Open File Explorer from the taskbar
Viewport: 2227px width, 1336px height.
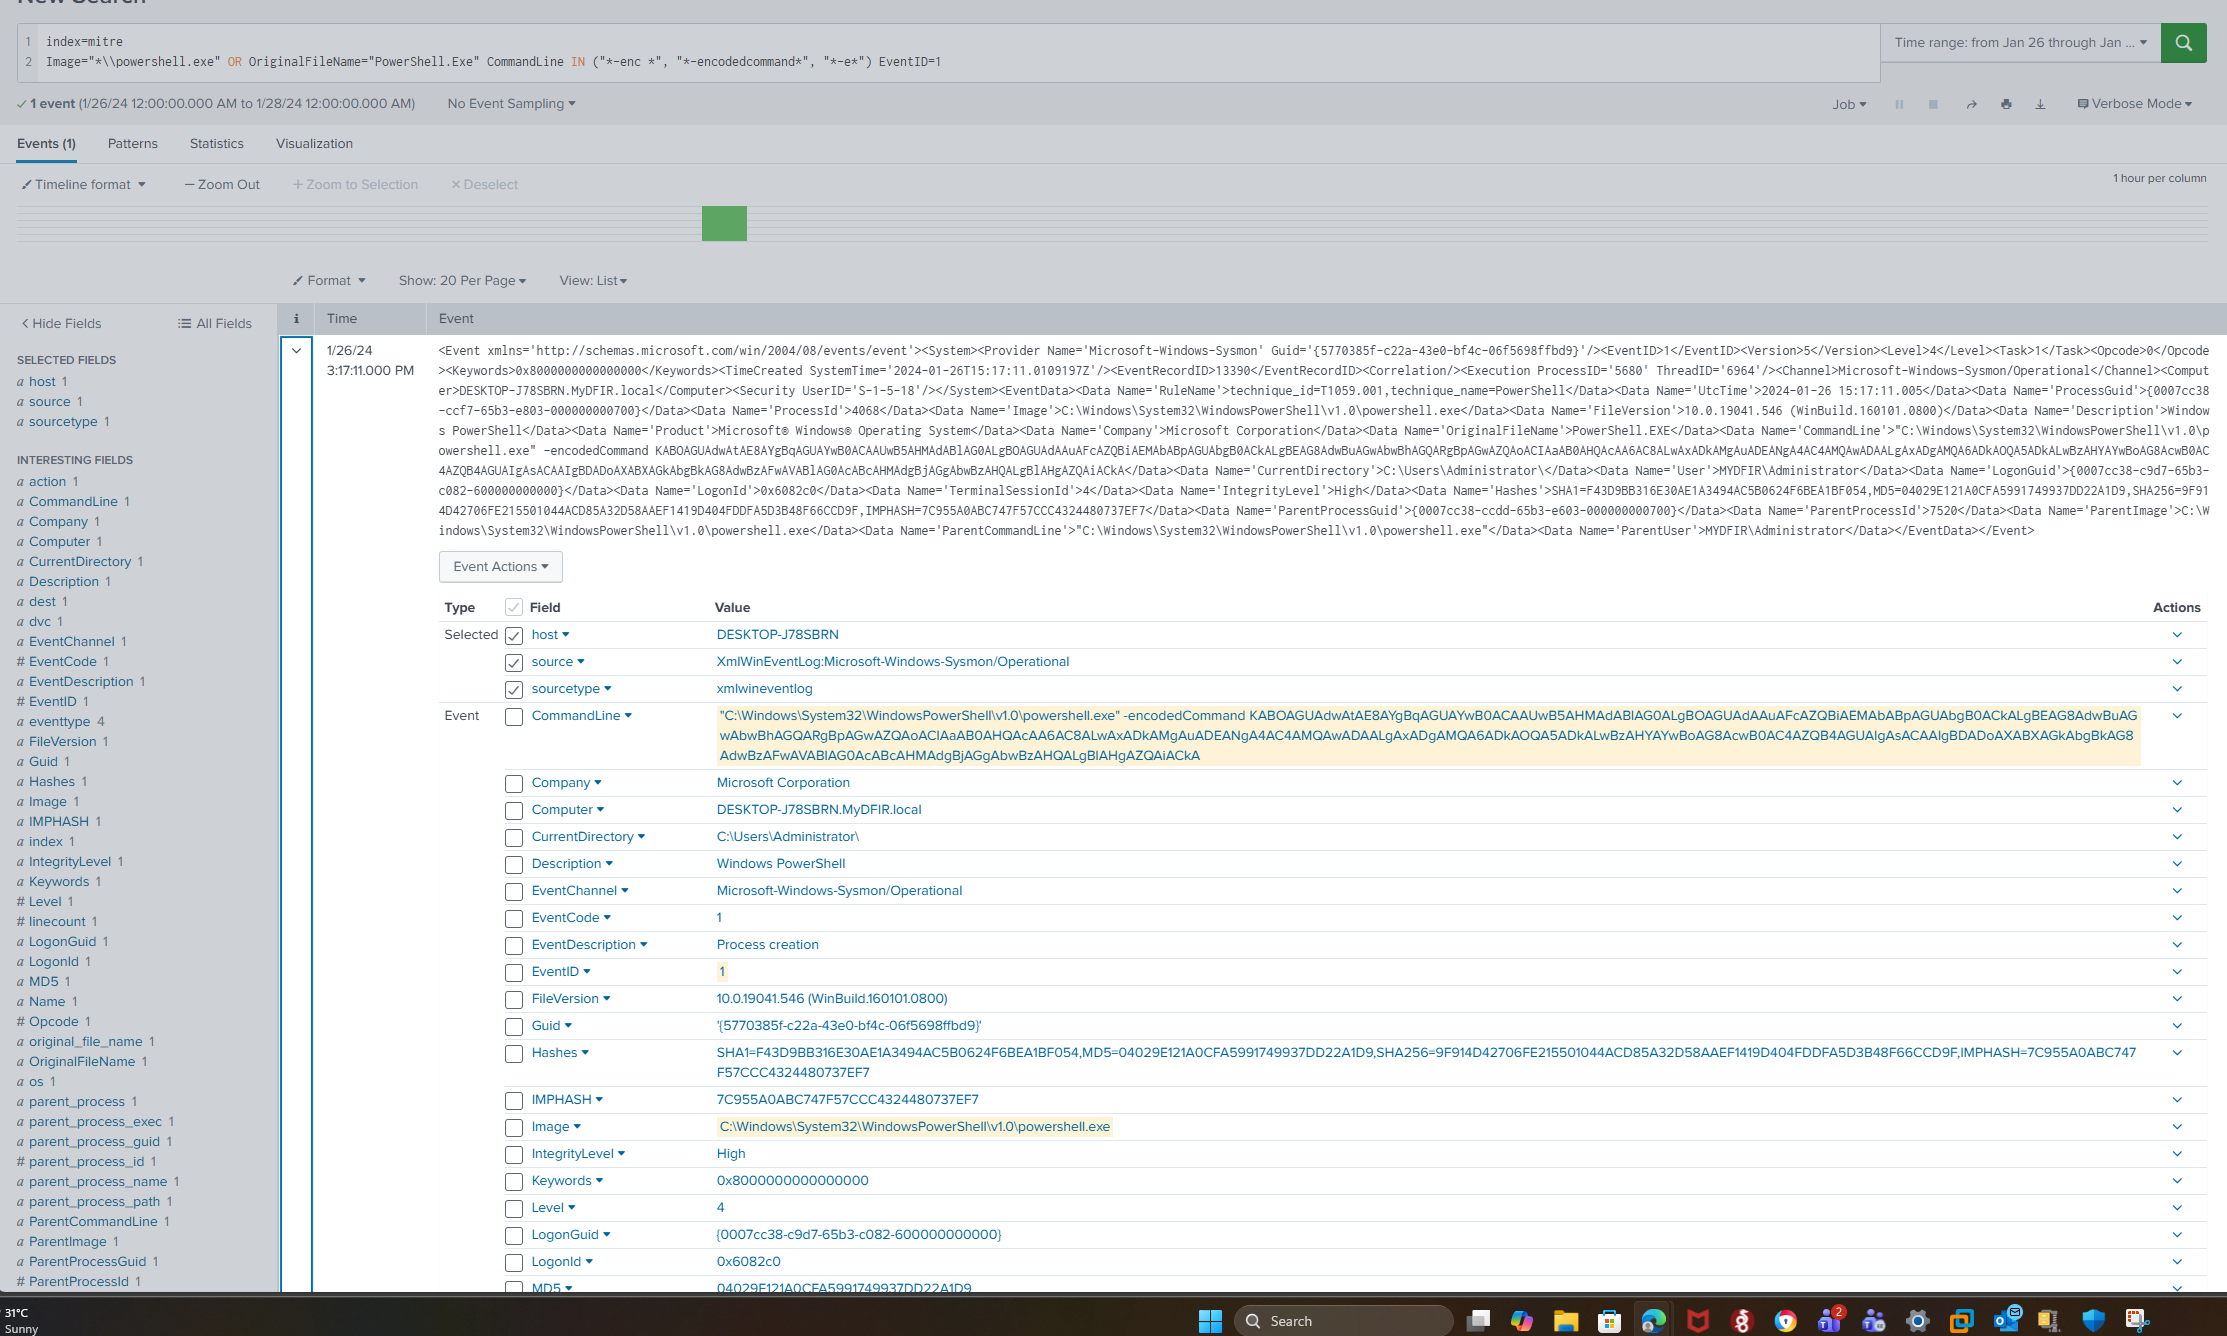click(x=1565, y=1321)
